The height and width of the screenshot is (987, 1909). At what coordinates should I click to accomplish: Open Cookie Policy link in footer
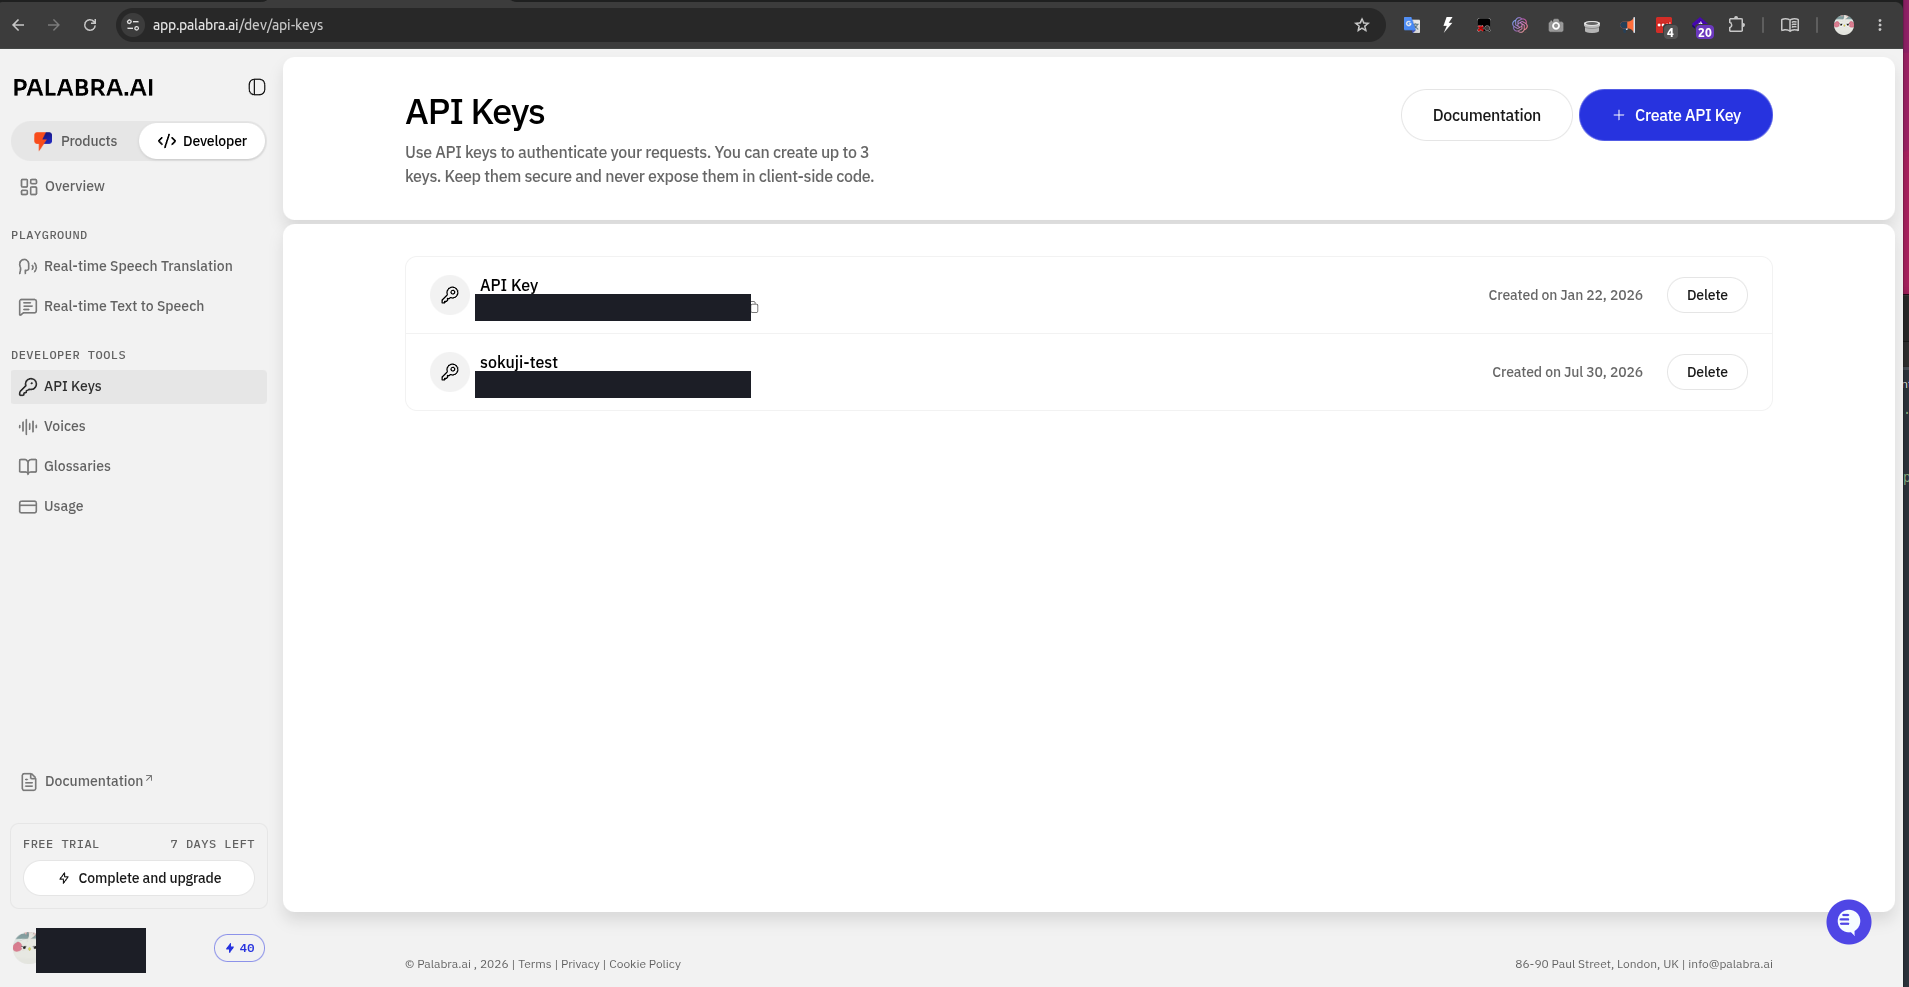point(645,964)
